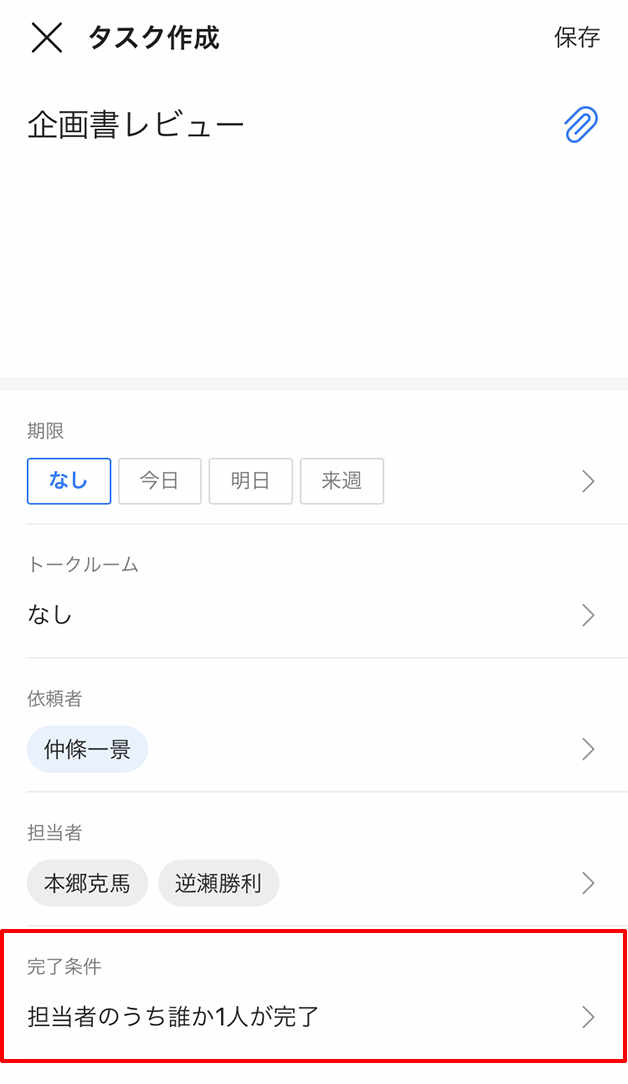Expand the 完了条件 options chevron
628x1084 pixels.
click(588, 1017)
